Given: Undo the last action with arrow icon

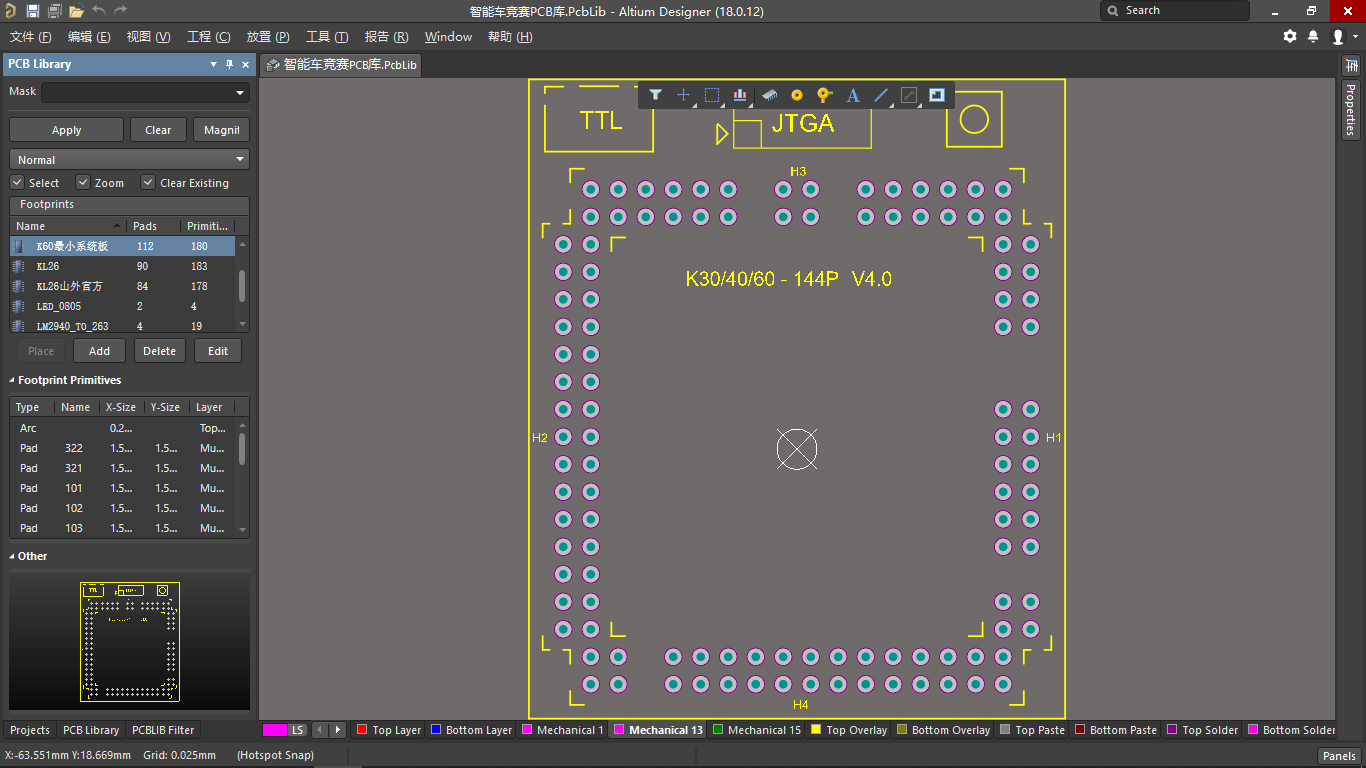Looking at the screenshot, I should (99, 10).
